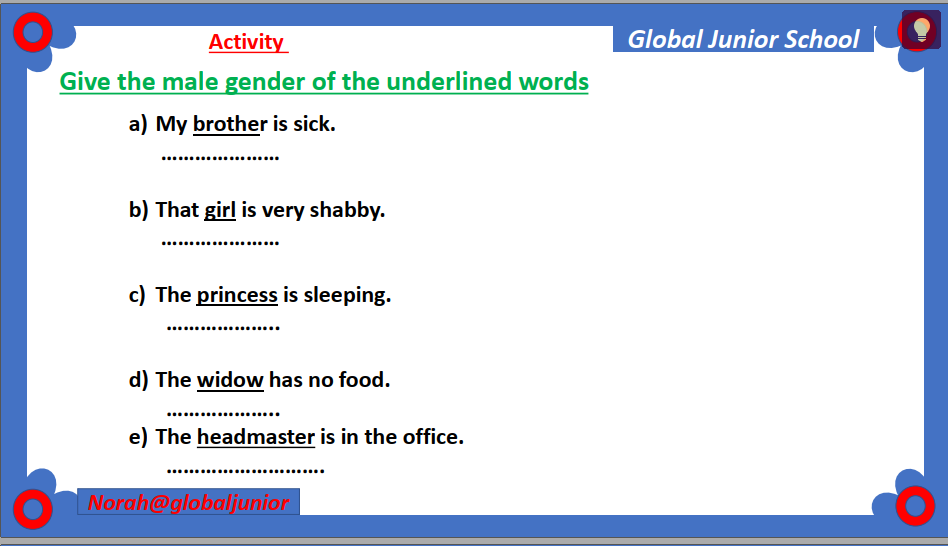
Task: Select the red underlined Activity heading
Action: (247, 42)
